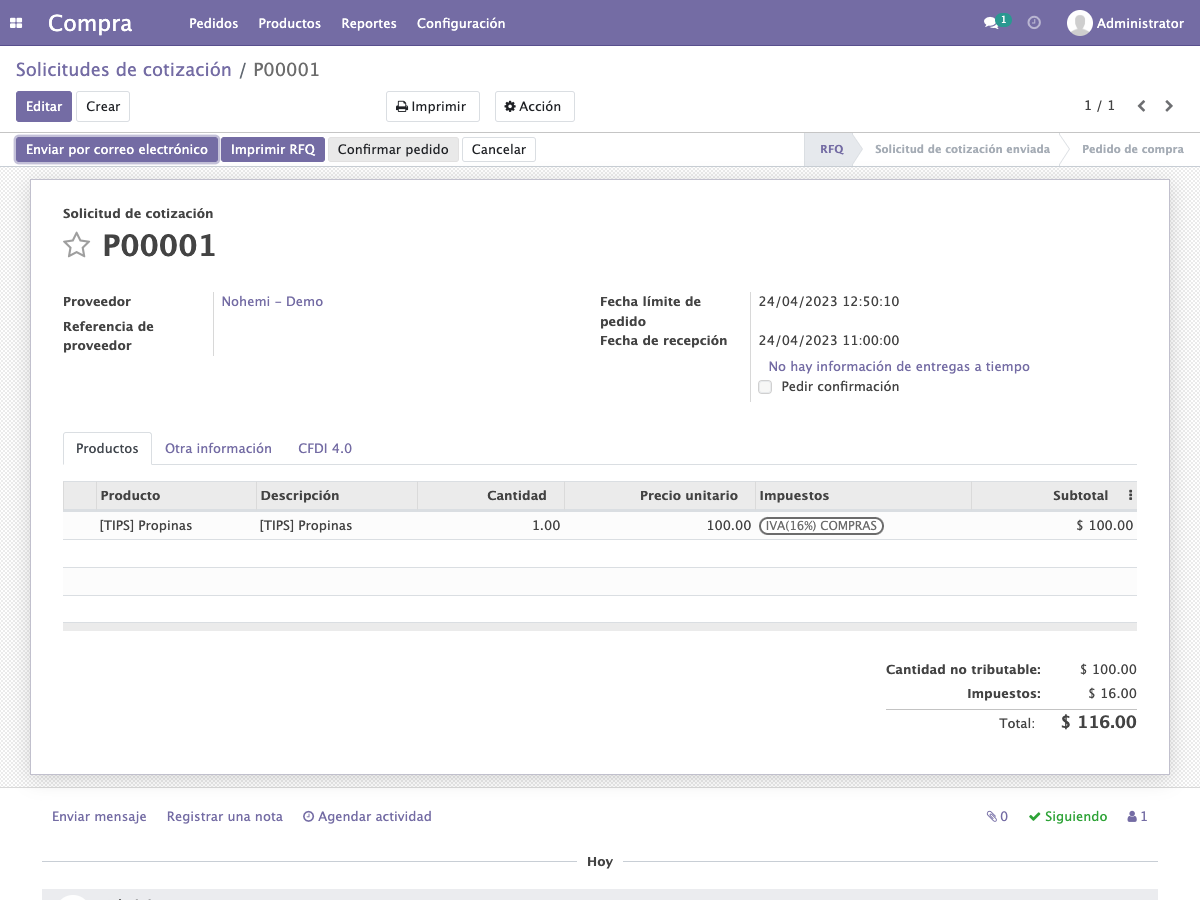Click the Editar button
Screen dimensions: 1200x900
pyautogui.click(x=44, y=107)
